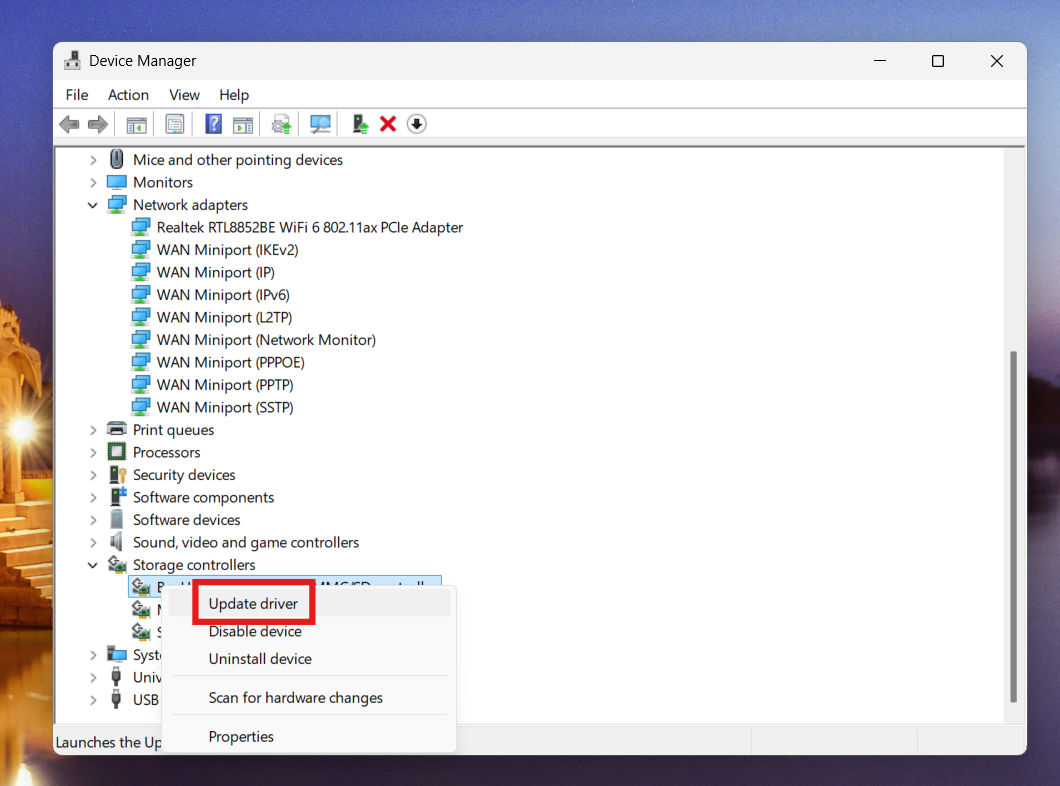Click the Scan for hardware changes icon
Image resolution: width=1060 pixels, height=786 pixels.
point(320,123)
